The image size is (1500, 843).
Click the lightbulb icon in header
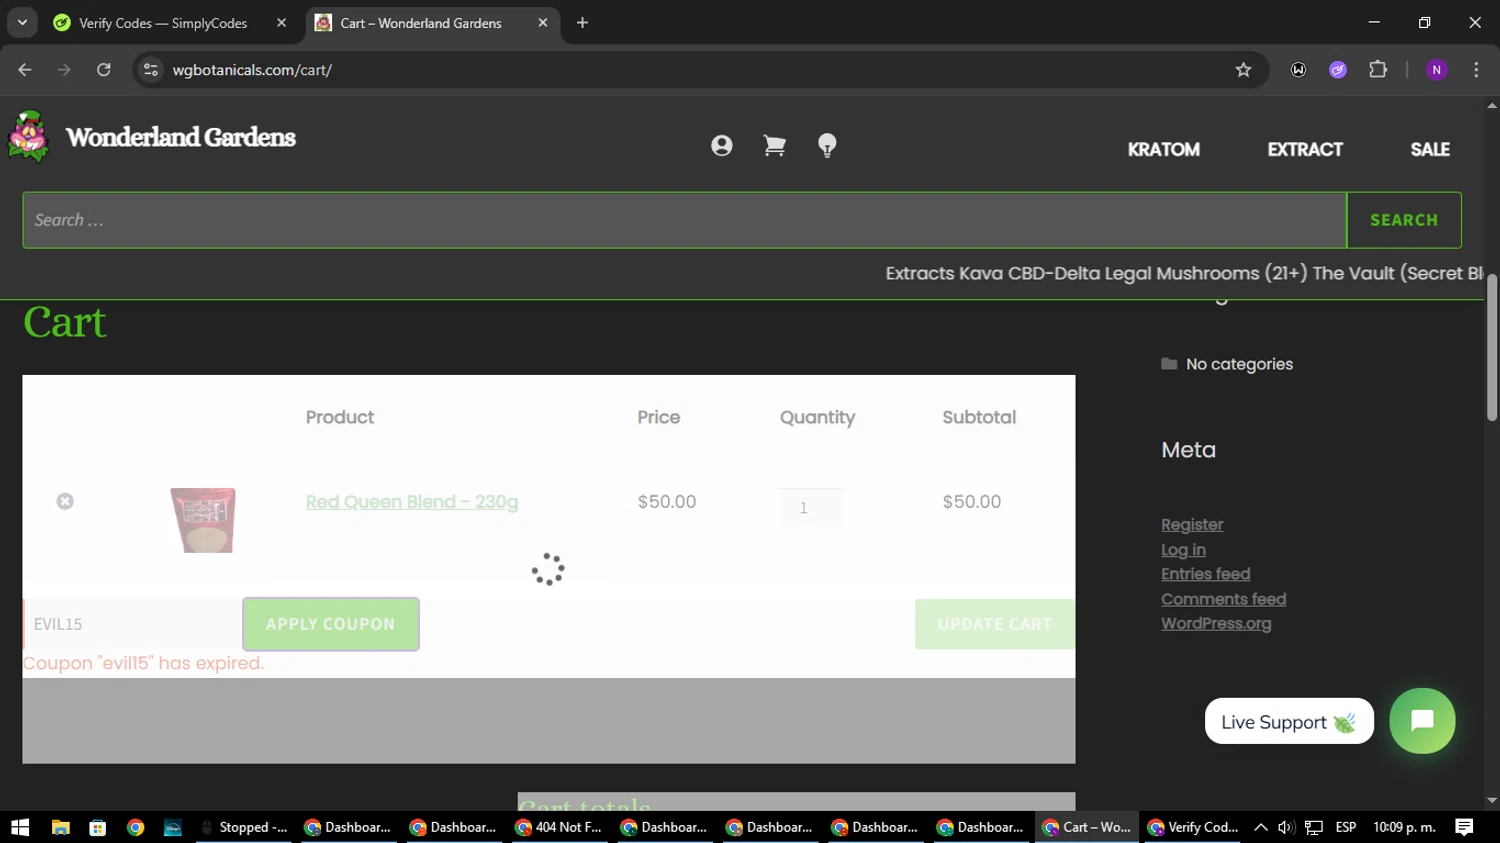click(827, 146)
